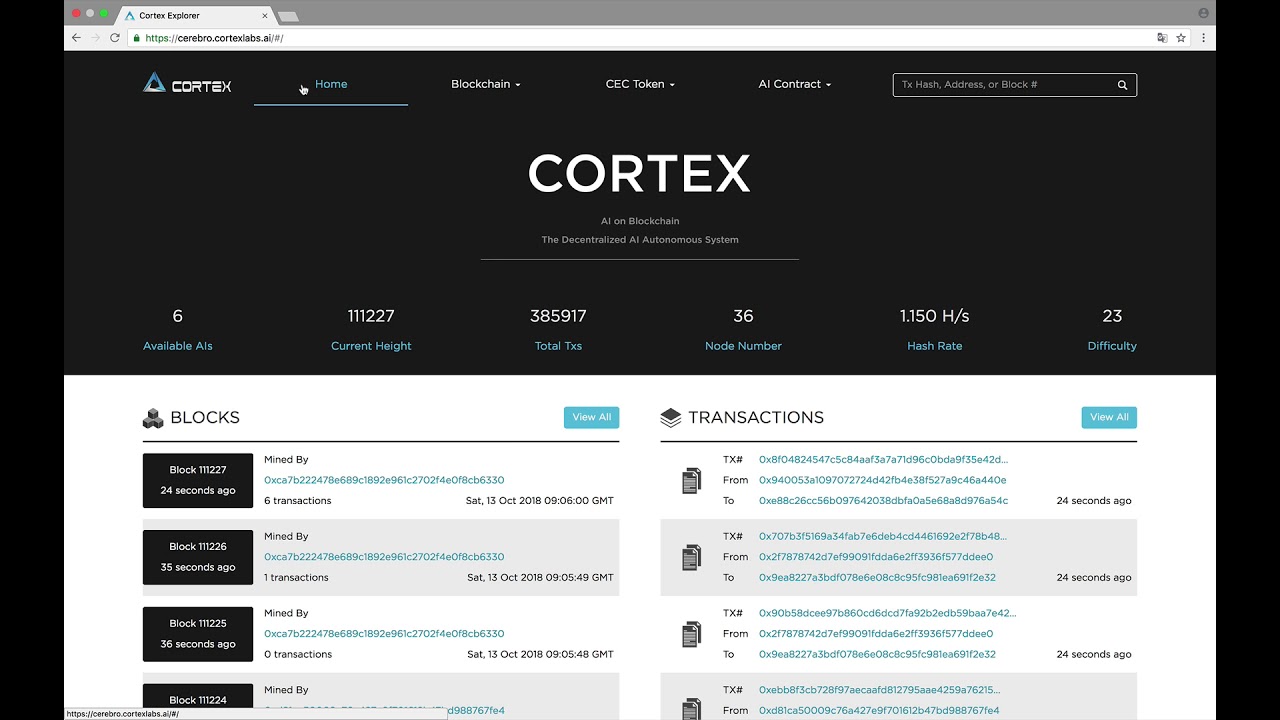Open Chrome profile avatar icon
The width and height of the screenshot is (1280, 720).
[x=1203, y=13]
